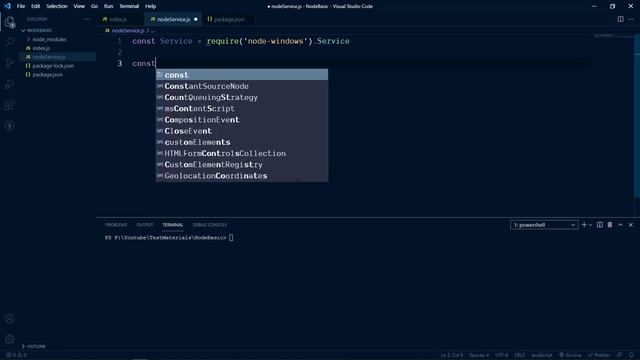Screen dimensions: 640x360
Task: Select the TERMINAL panel tab
Action: (173, 225)
